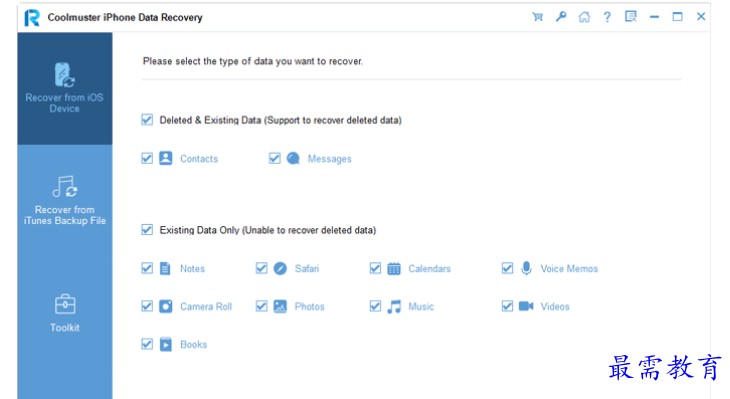The image size is (730, 399).
Task: Toggle the Voice Memos checkbox
Action: tap(507, 268)
